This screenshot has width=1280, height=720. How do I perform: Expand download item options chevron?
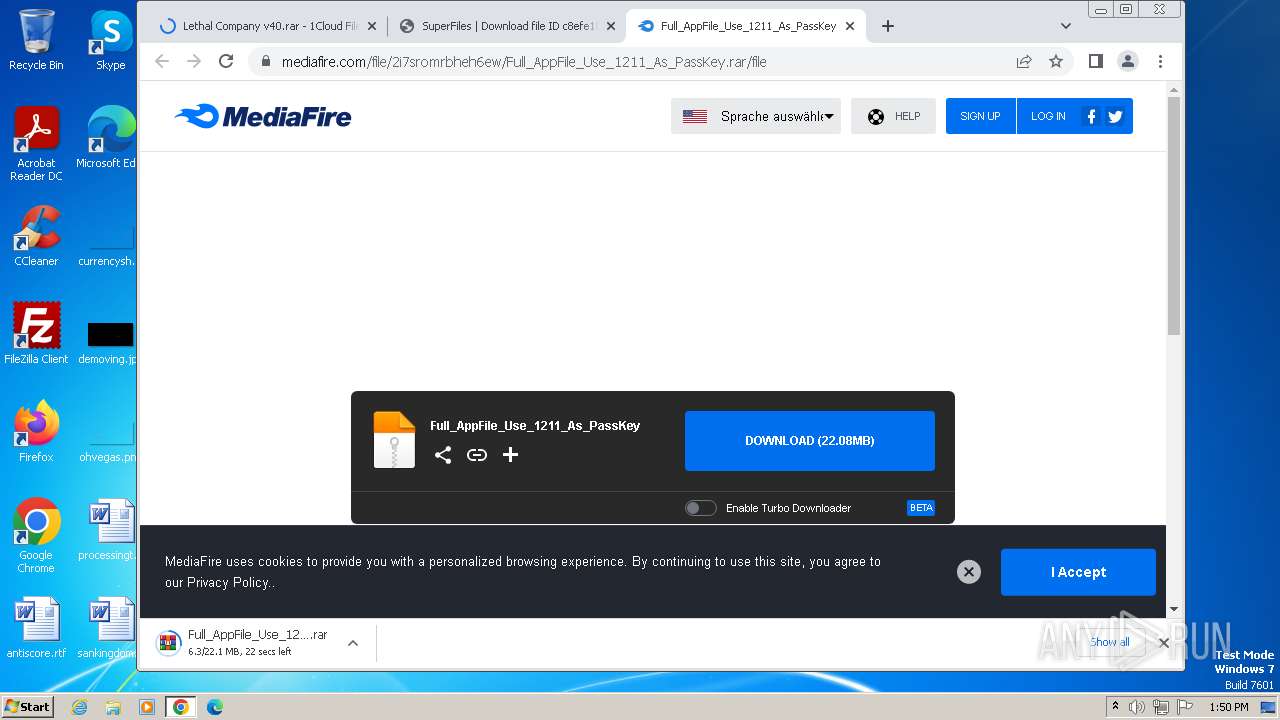click(353, 643)
